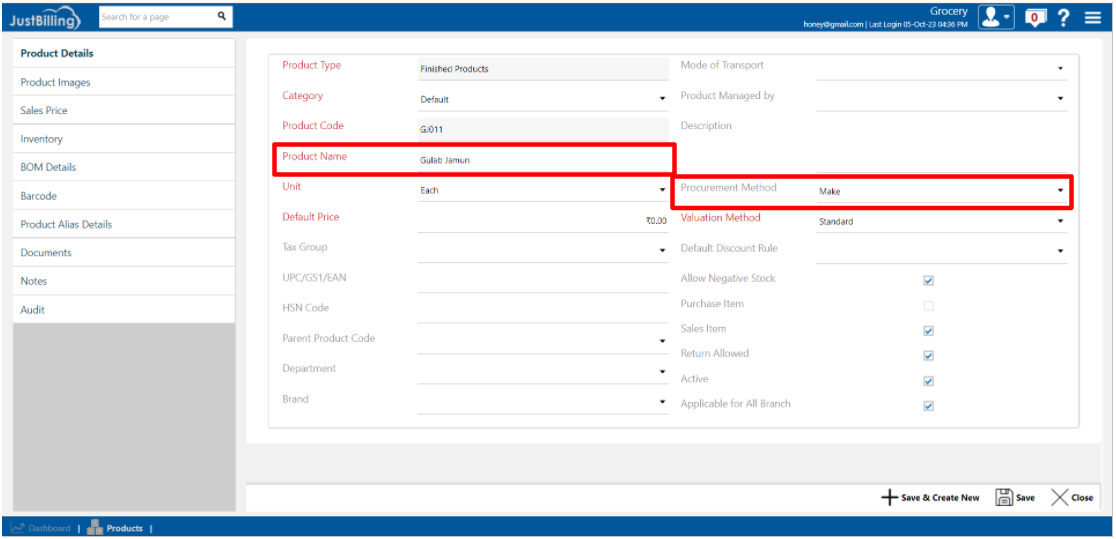1116x539 pixels.
Task: Click the search magnifier icon
Action: pos(221,16)
